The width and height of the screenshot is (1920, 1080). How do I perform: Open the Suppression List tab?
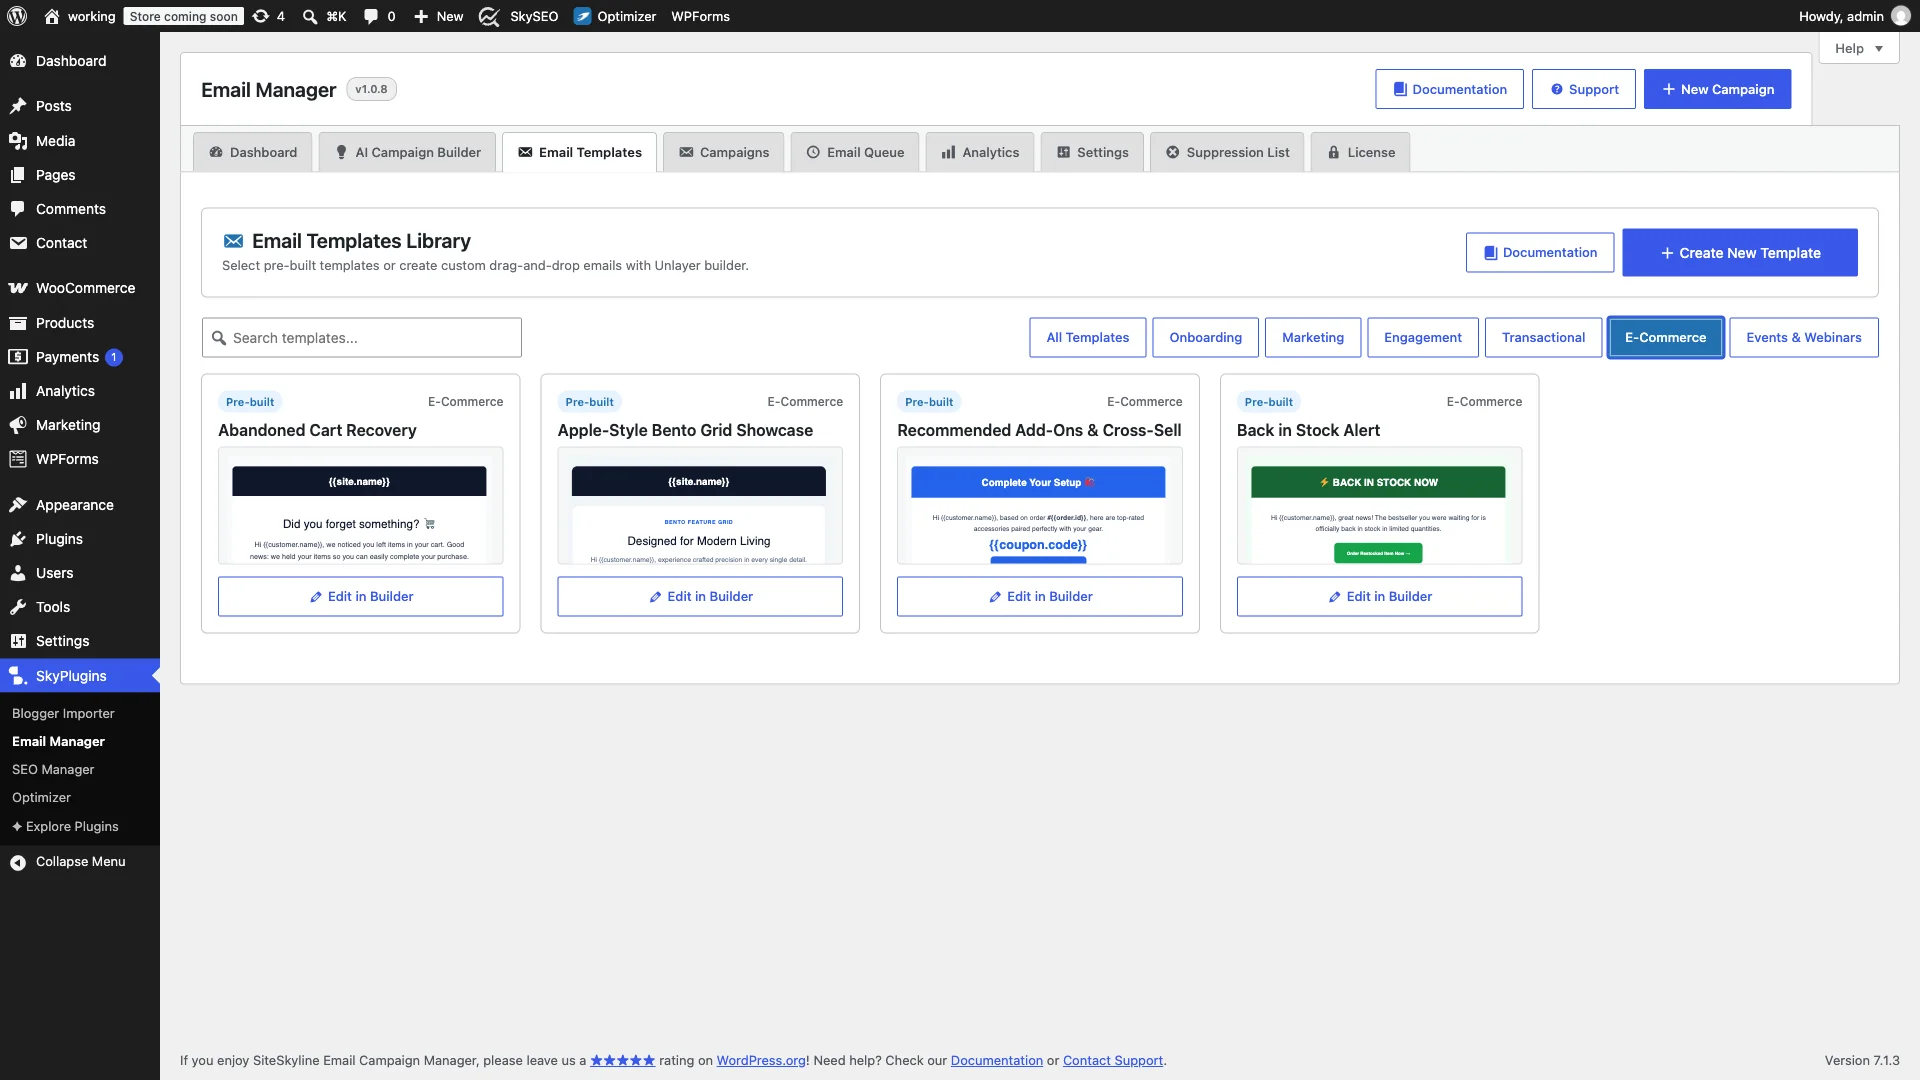[1227, 152]
